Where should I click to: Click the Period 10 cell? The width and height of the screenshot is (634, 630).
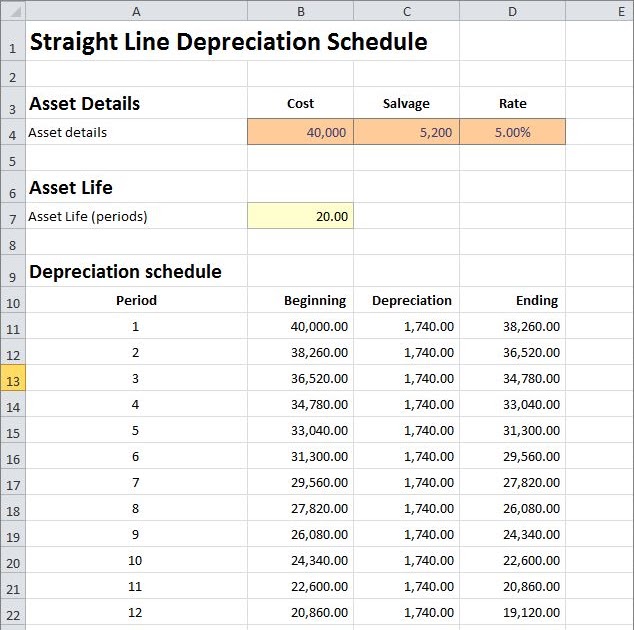click(x=136, y=560)
